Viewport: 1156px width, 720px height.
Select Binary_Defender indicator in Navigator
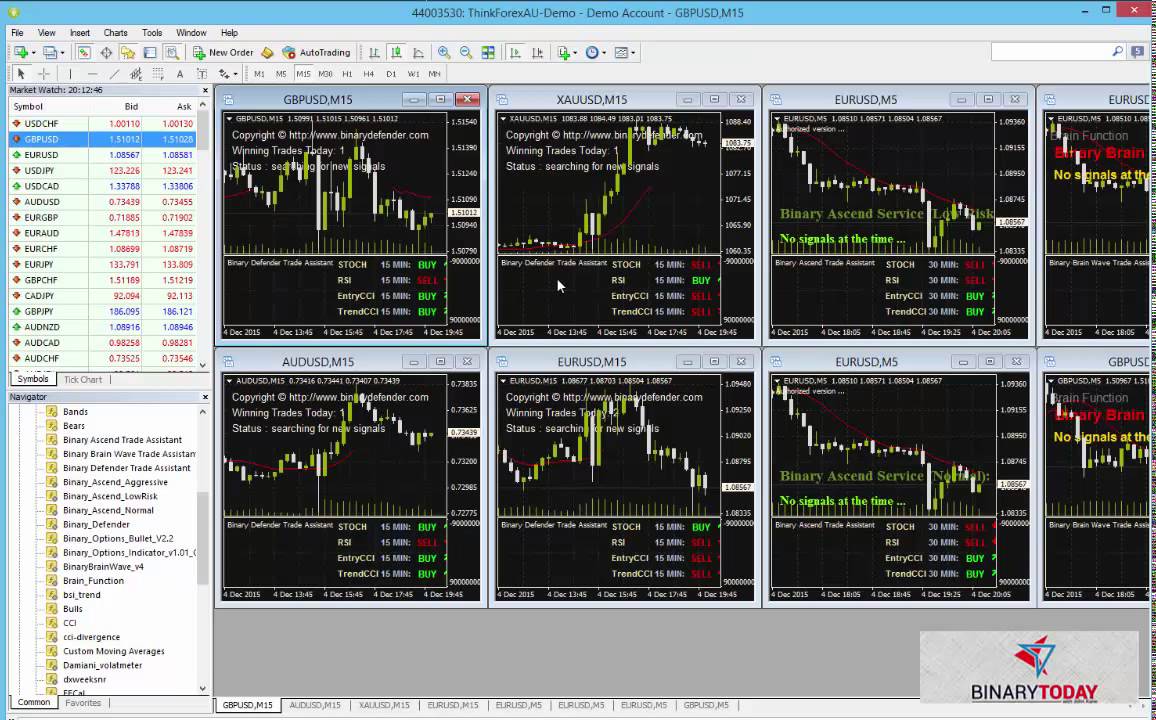click(96, 525)
